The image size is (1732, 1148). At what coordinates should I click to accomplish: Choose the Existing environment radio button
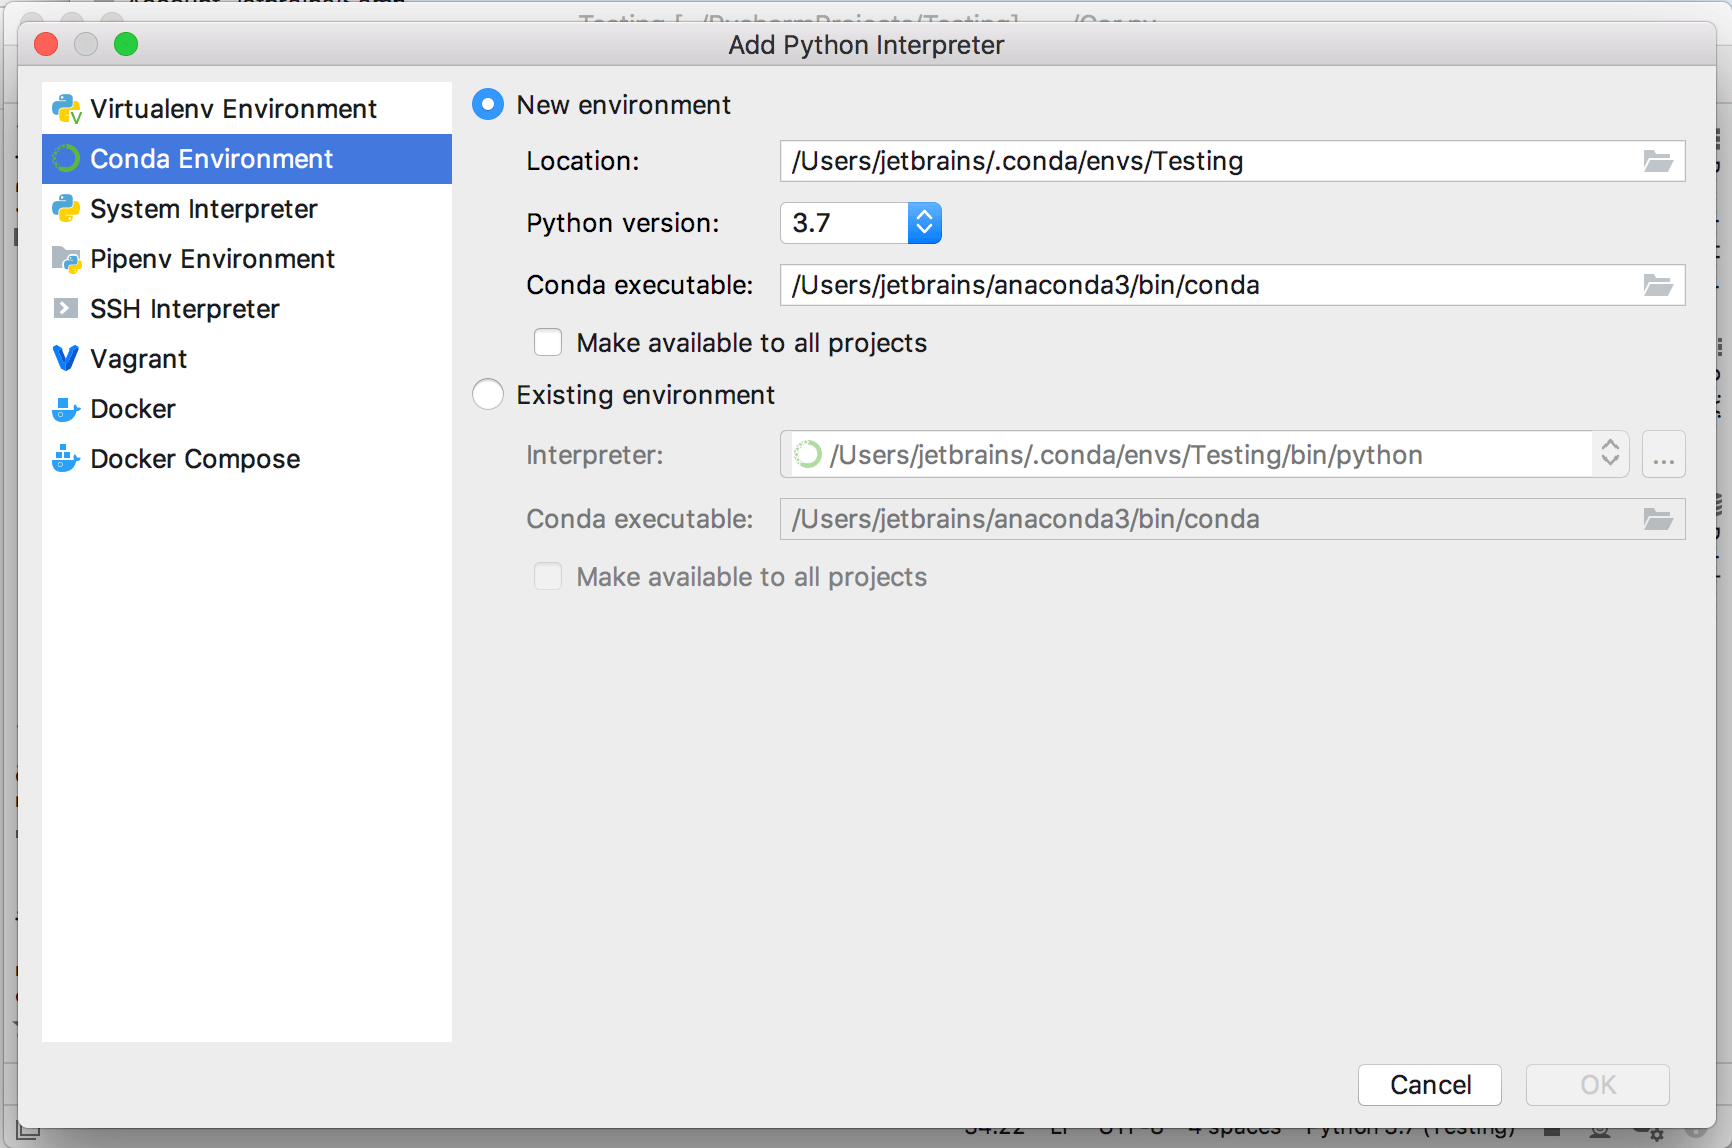[x=487, y=394]
